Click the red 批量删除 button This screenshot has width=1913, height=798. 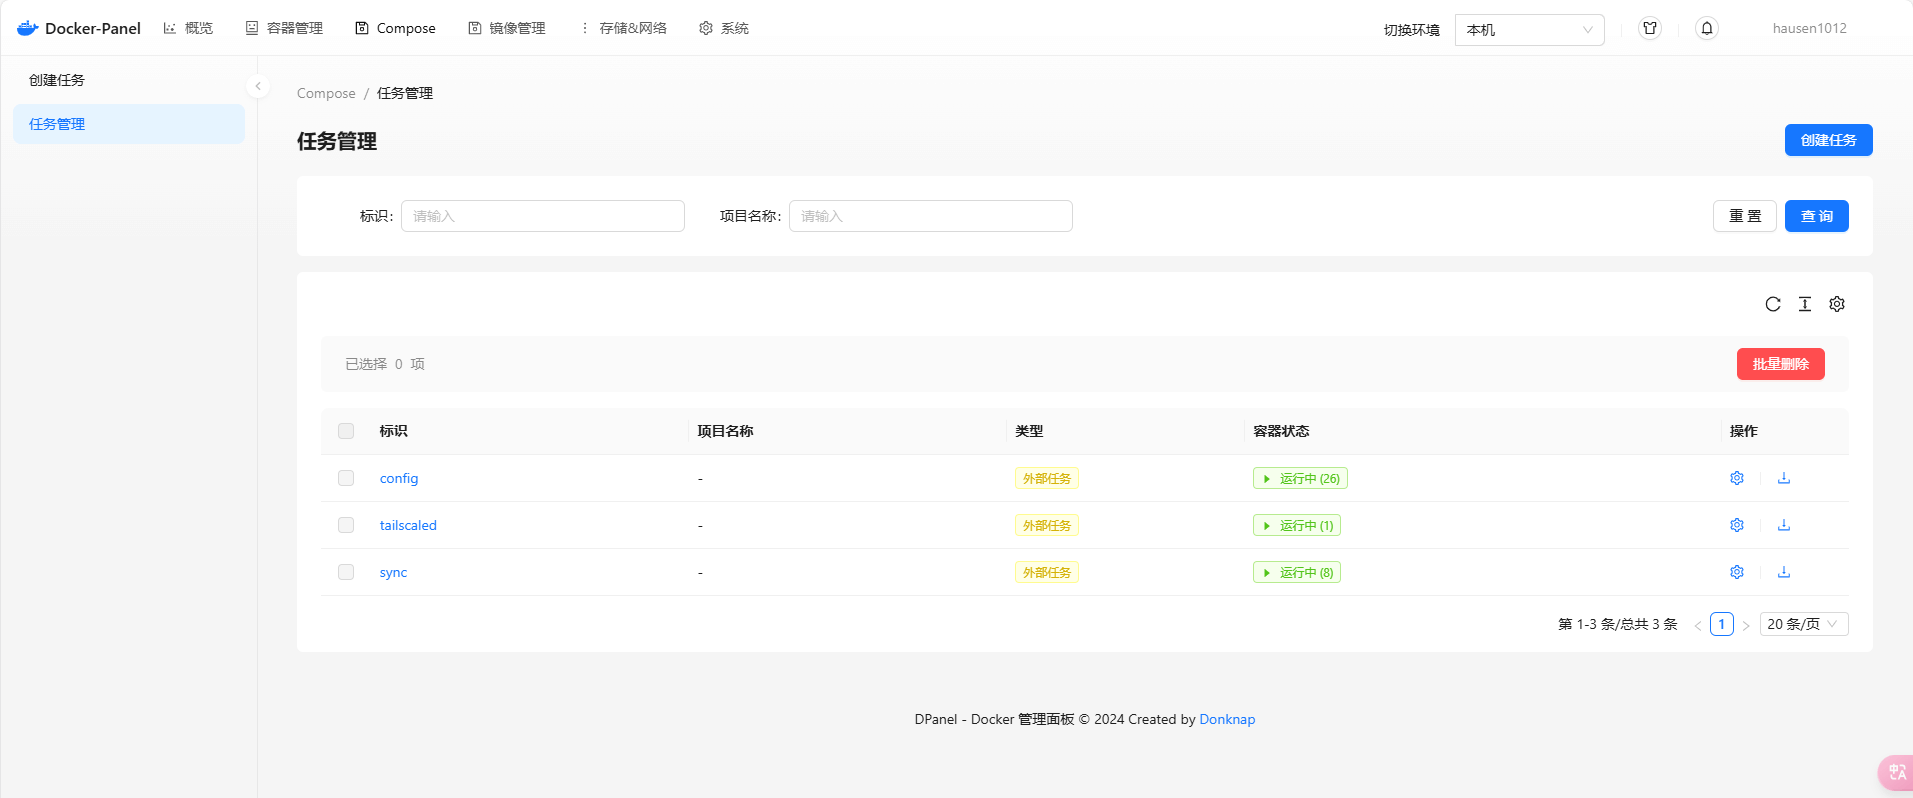tap(1781, 364)
